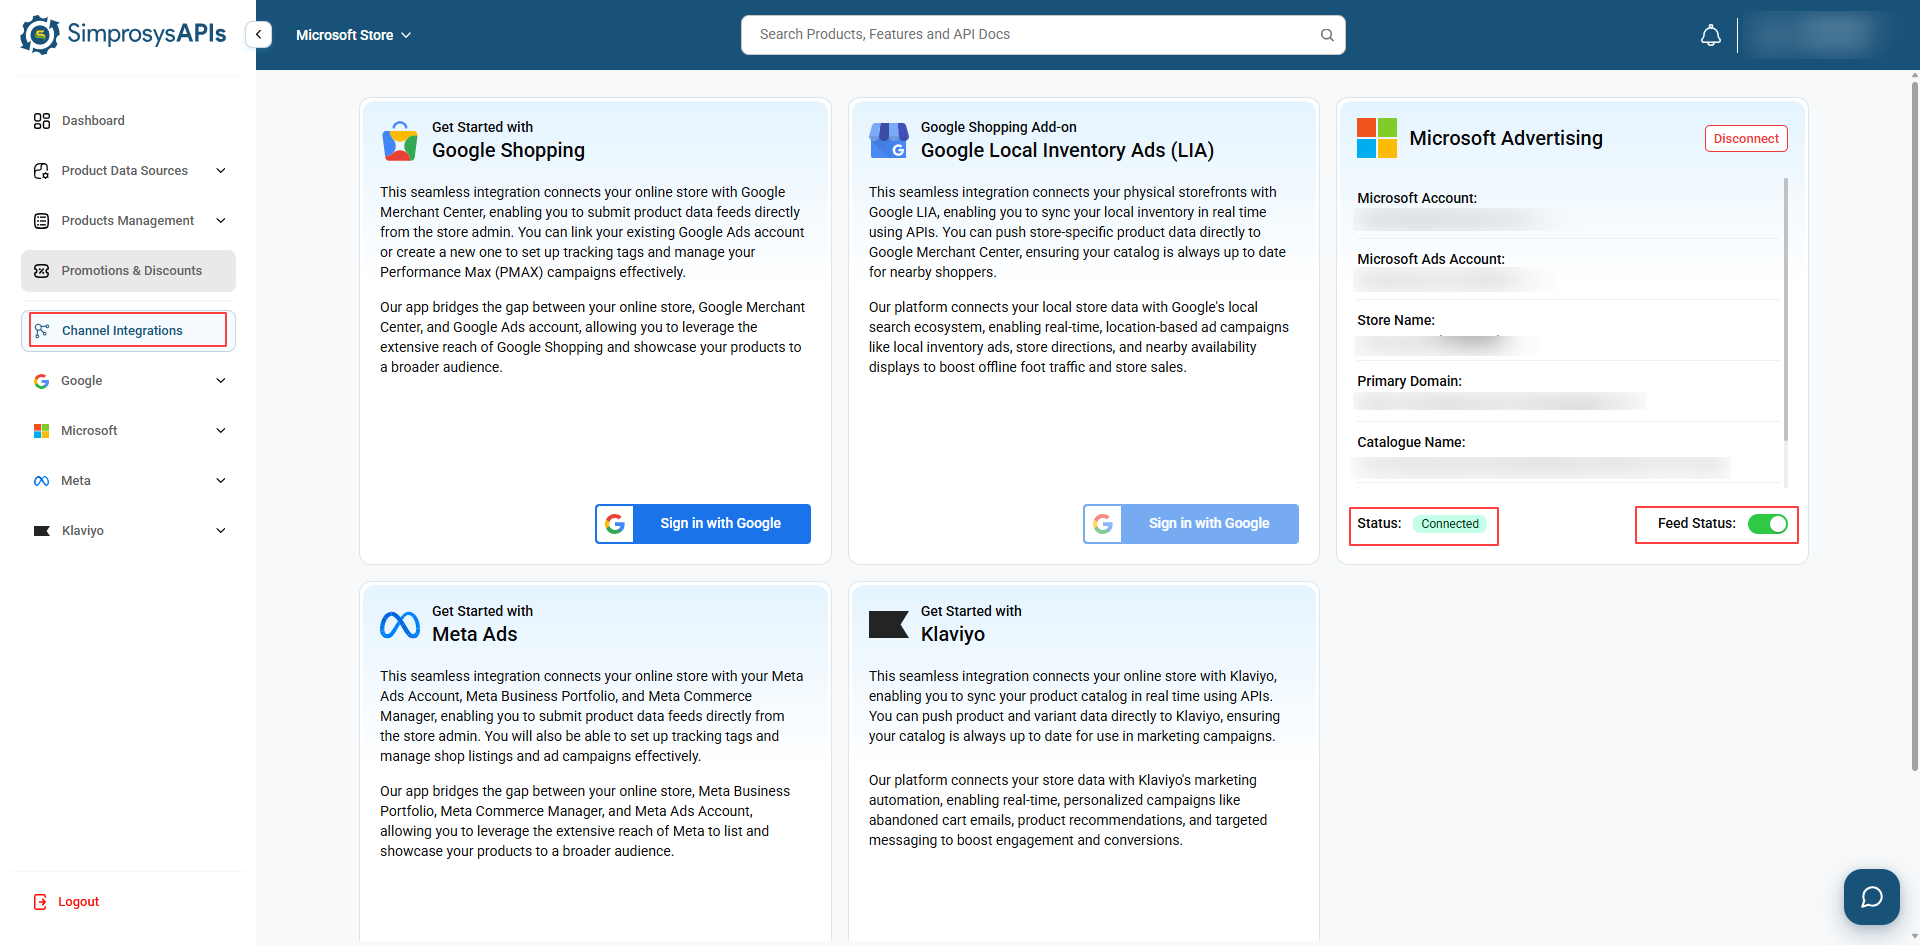Click the Google Shopping card icon
This screenshot has height=945, width=1920.
[400, 141]
